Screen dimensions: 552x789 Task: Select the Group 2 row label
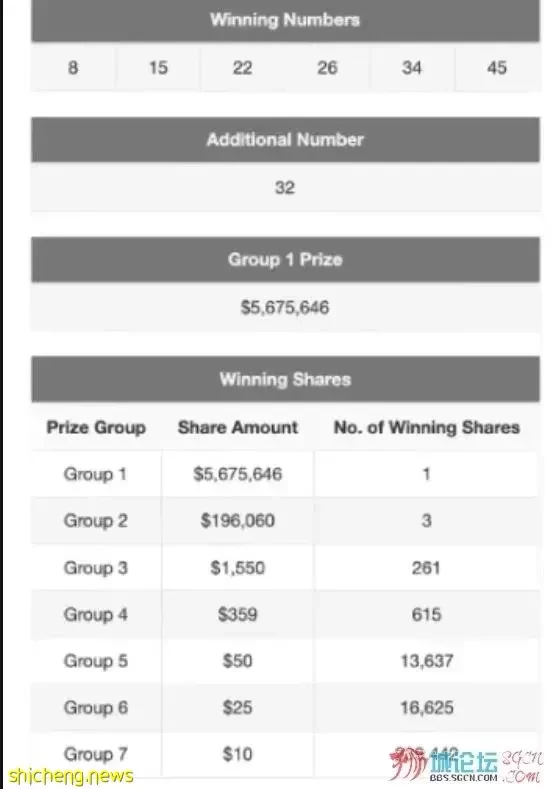point(96,520)
